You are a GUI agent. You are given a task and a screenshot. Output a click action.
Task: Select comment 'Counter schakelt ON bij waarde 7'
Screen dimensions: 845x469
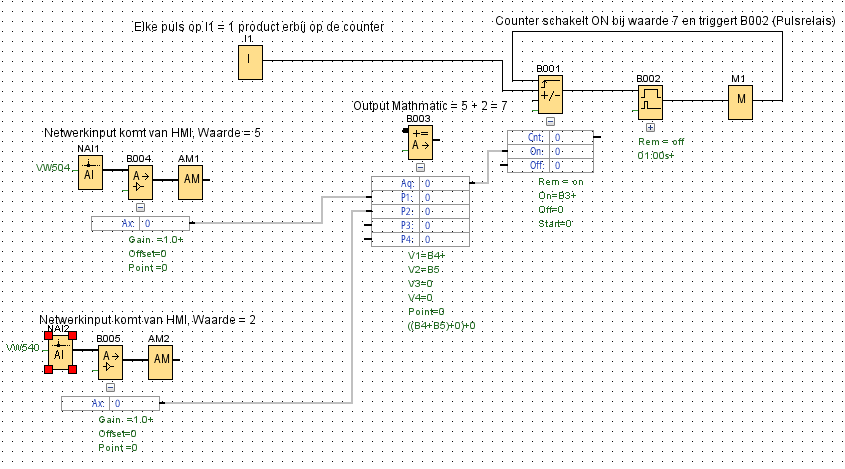coord(665,21)
